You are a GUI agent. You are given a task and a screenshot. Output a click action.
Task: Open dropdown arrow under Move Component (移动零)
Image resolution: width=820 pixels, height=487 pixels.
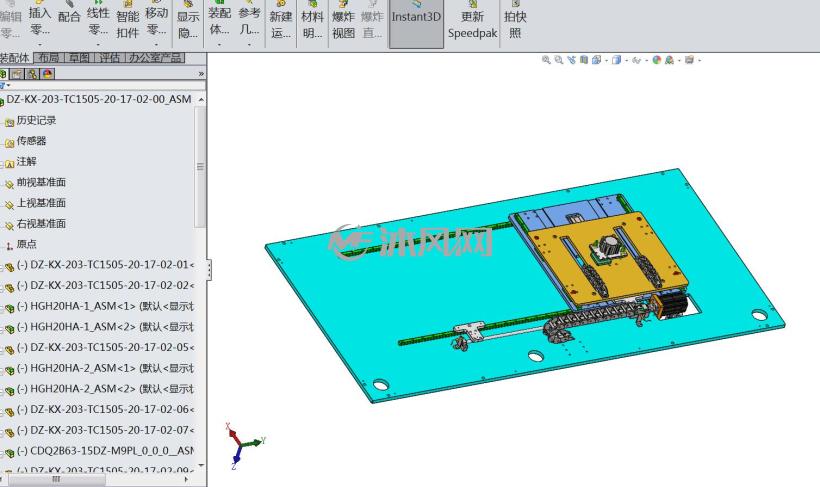[x=156, y=45]
